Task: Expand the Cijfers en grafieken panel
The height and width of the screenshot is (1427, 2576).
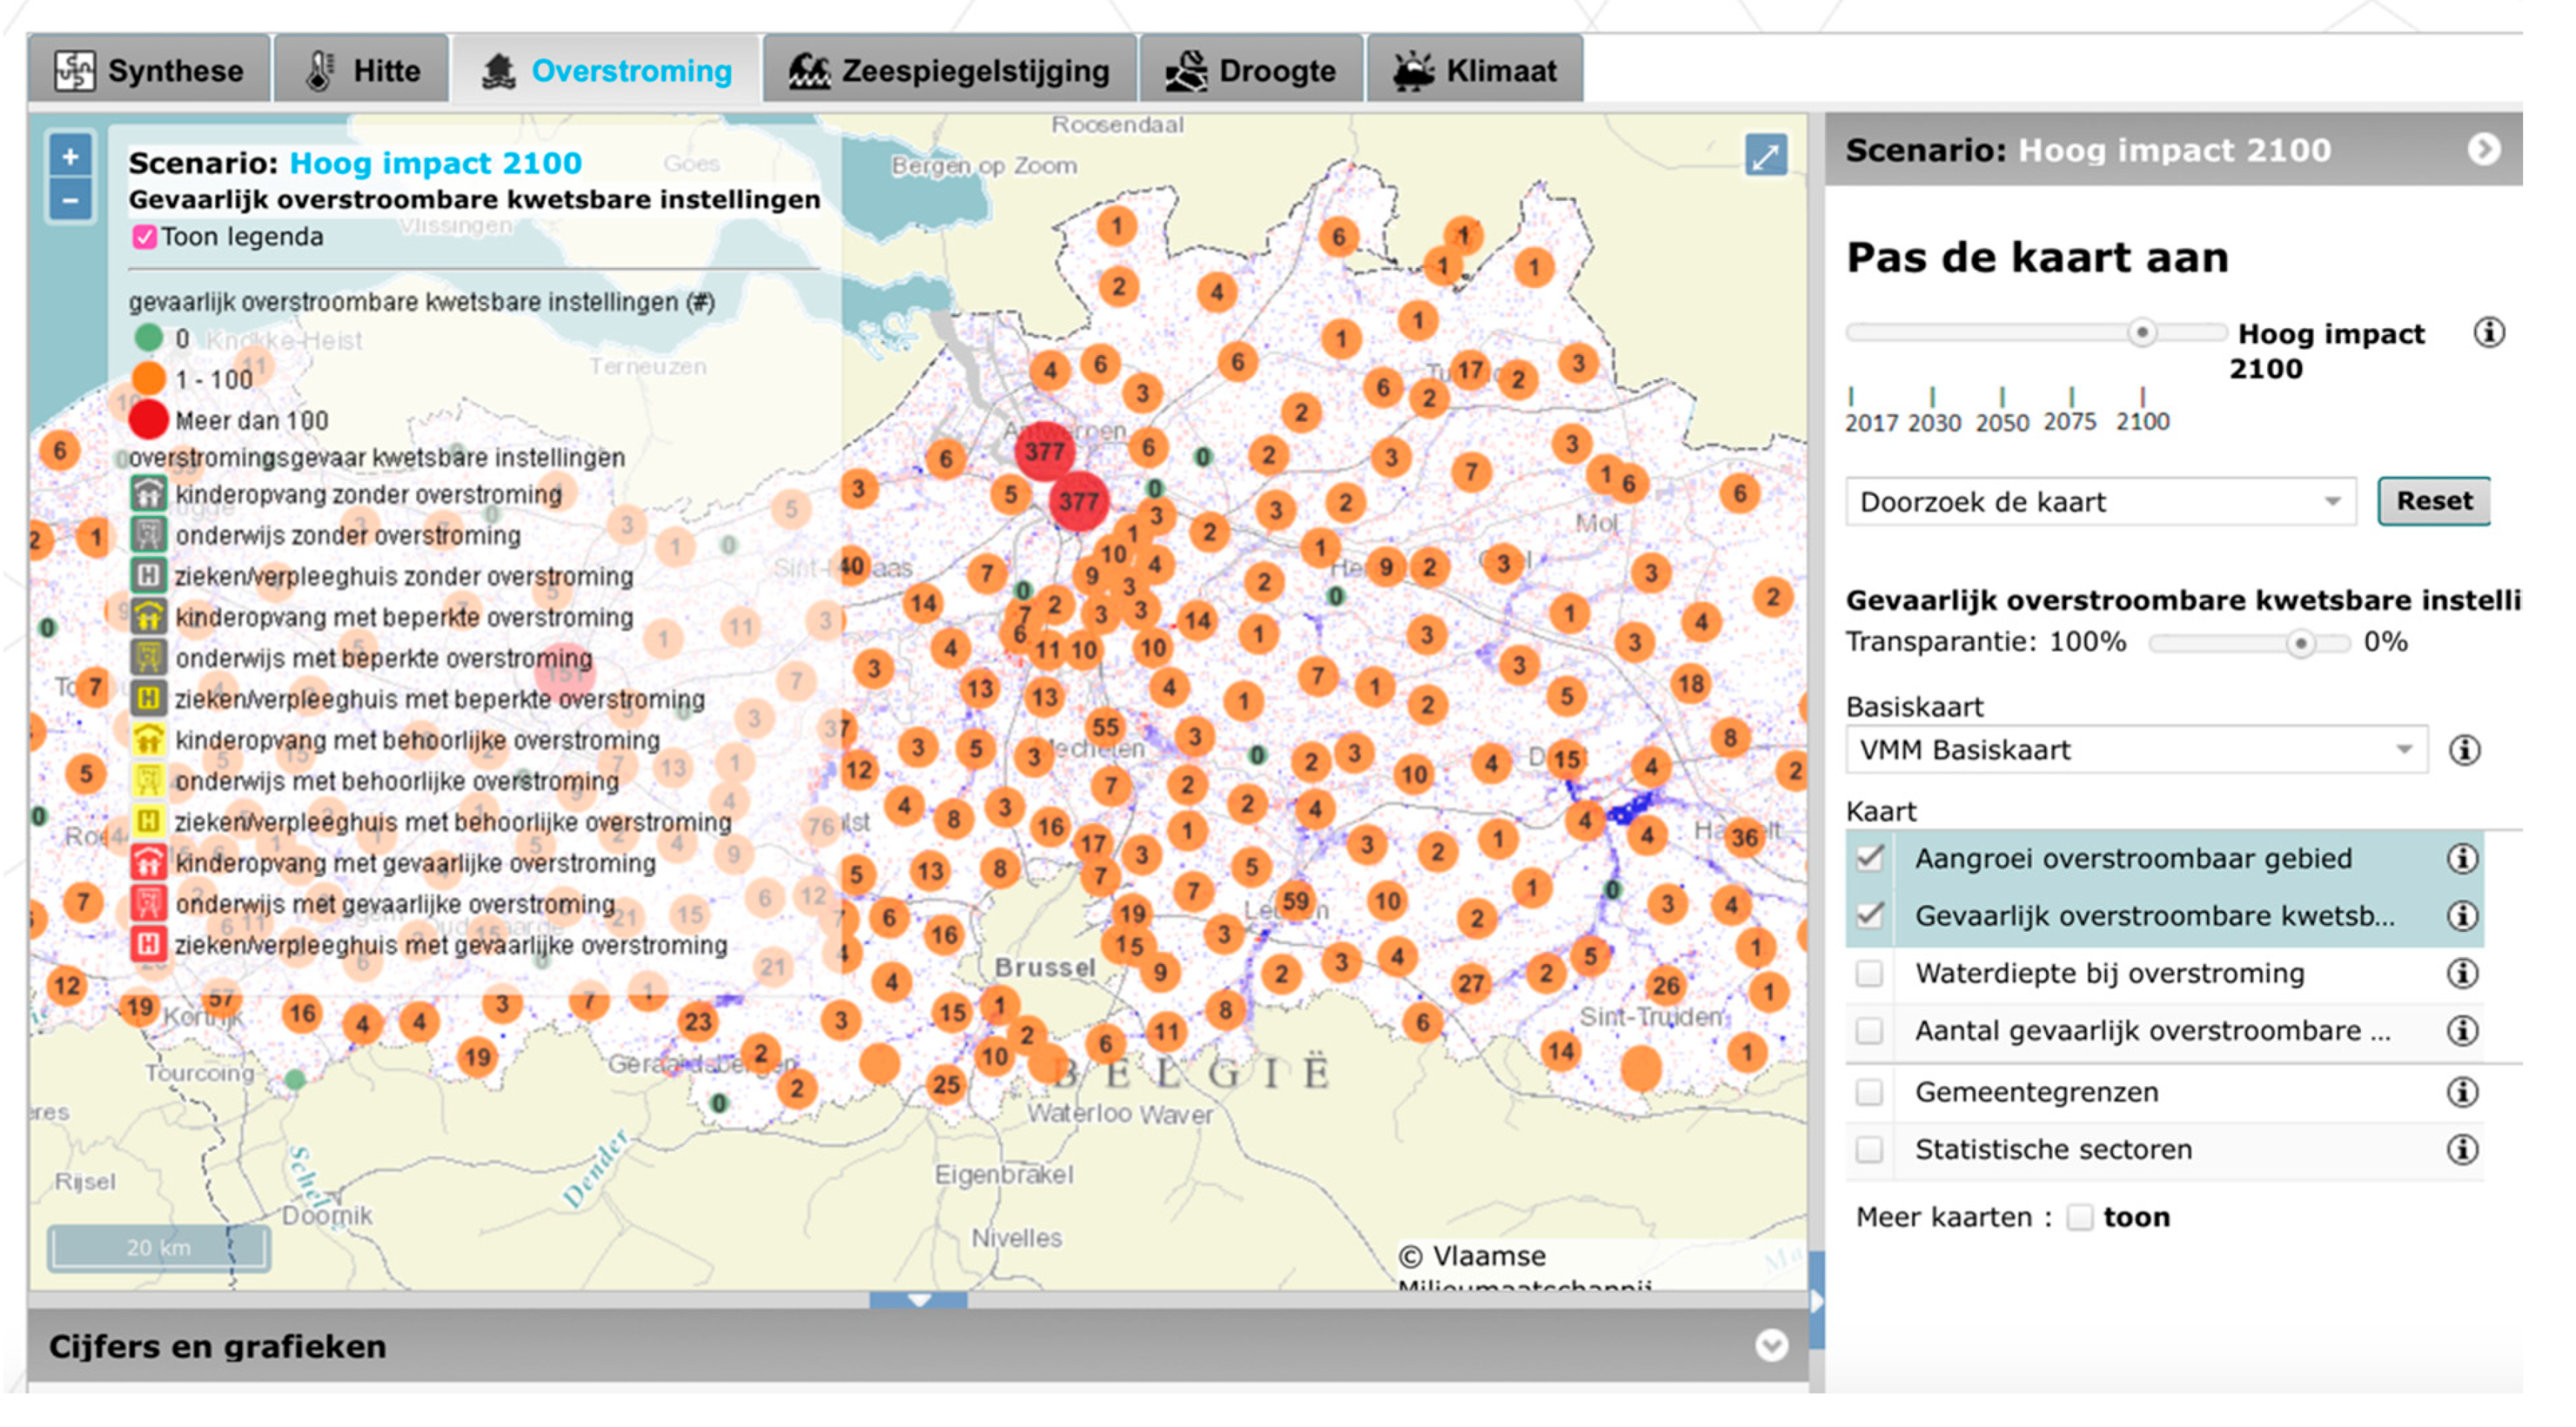Action: (x=1771, y=1345)
